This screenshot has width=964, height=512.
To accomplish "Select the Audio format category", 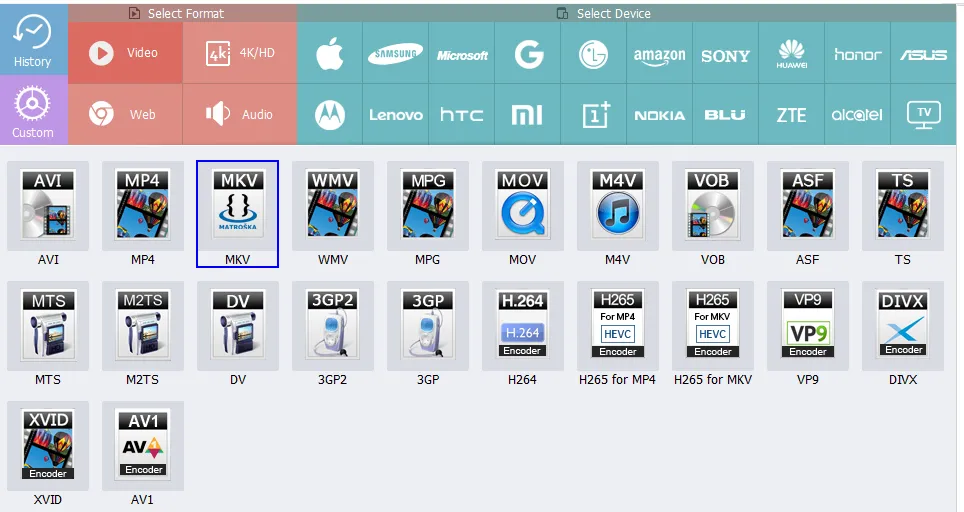I will [x=240, y=114].
